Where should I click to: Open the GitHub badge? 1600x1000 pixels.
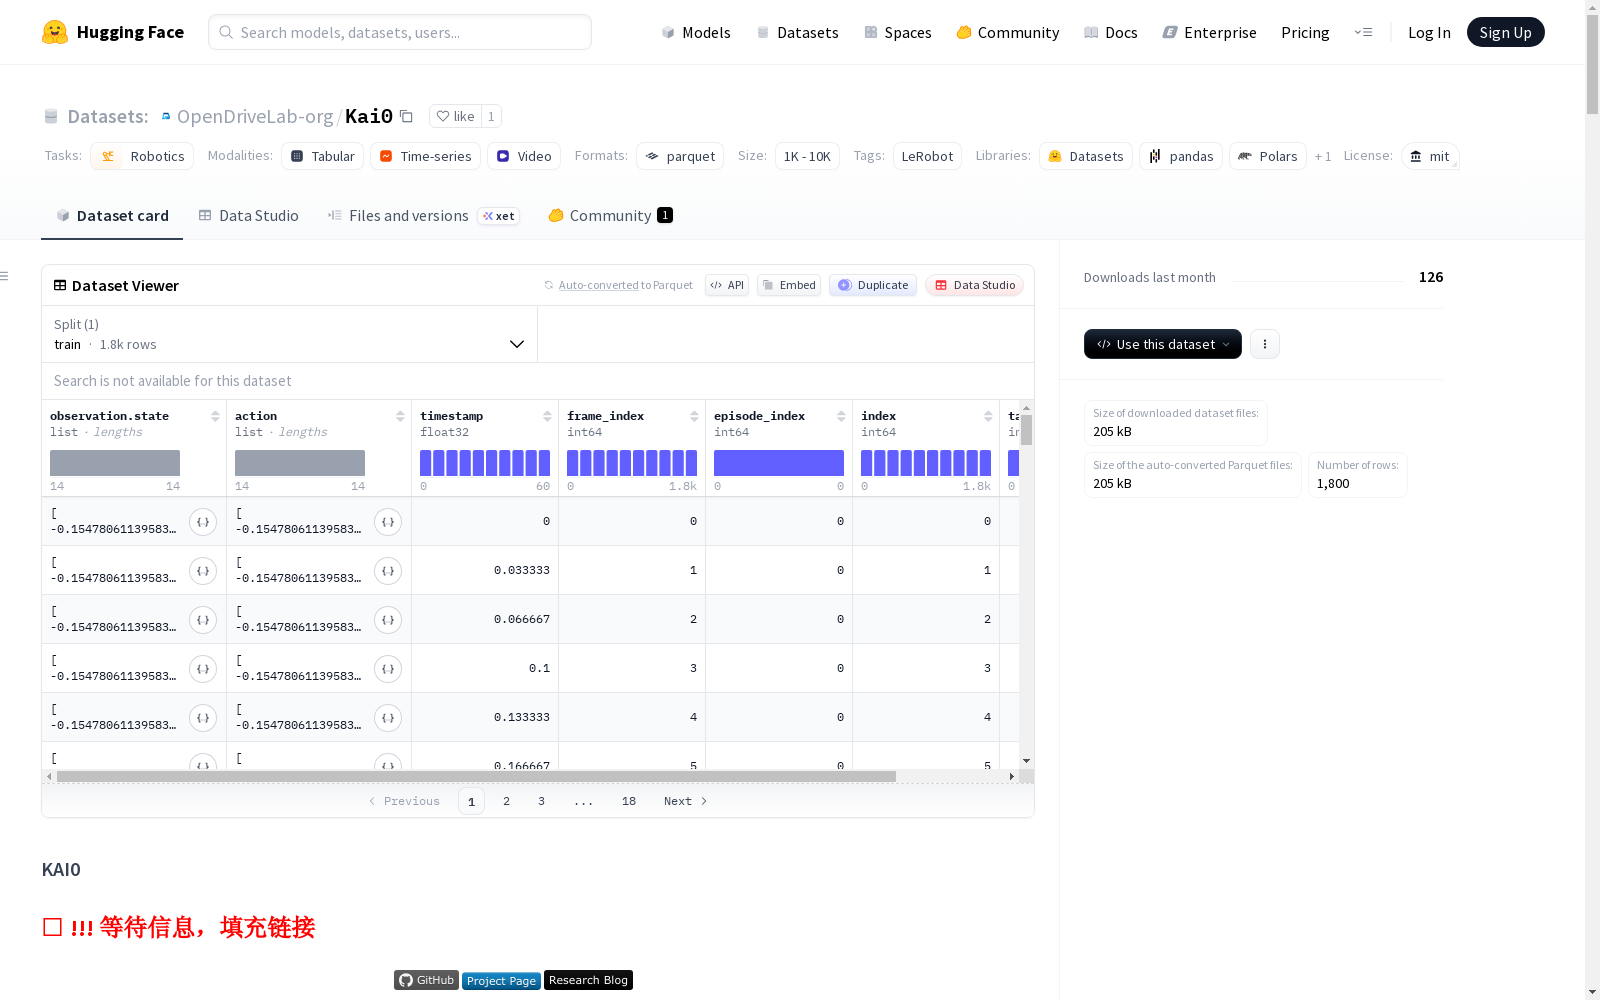pos(426,980)
